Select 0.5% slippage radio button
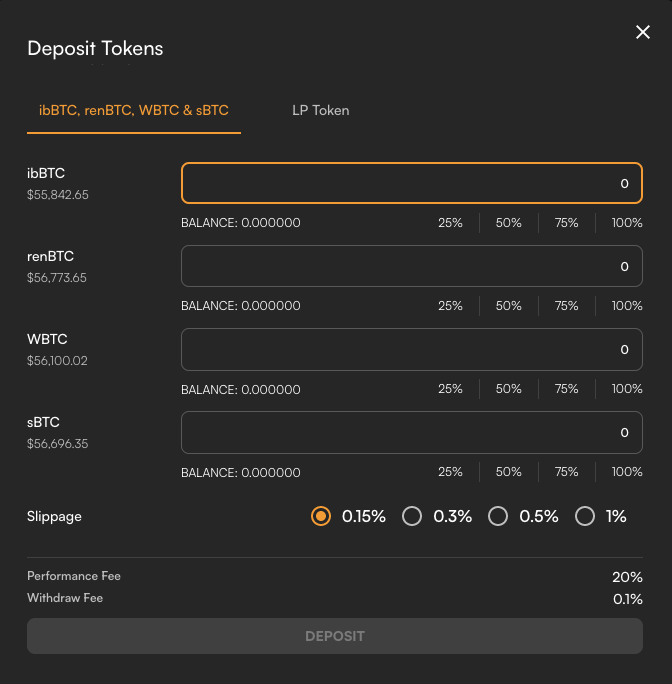This screenshot has height=684, width=672. coord(497,516)
